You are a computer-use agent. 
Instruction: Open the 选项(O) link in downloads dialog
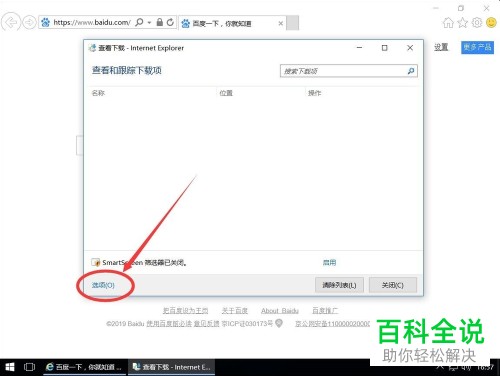[103, 285]
